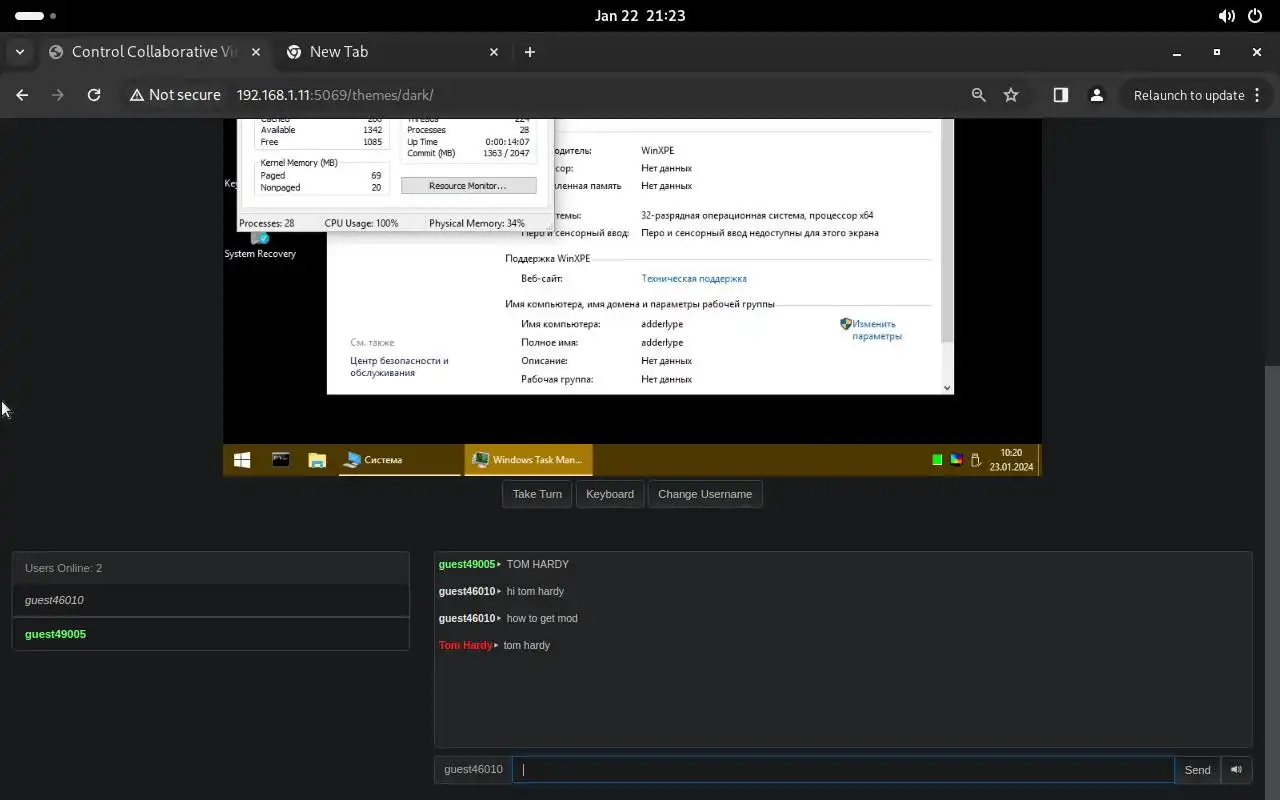
Task: Open File Explorer folder icon on VM taskbar
Action: [317, 460]
